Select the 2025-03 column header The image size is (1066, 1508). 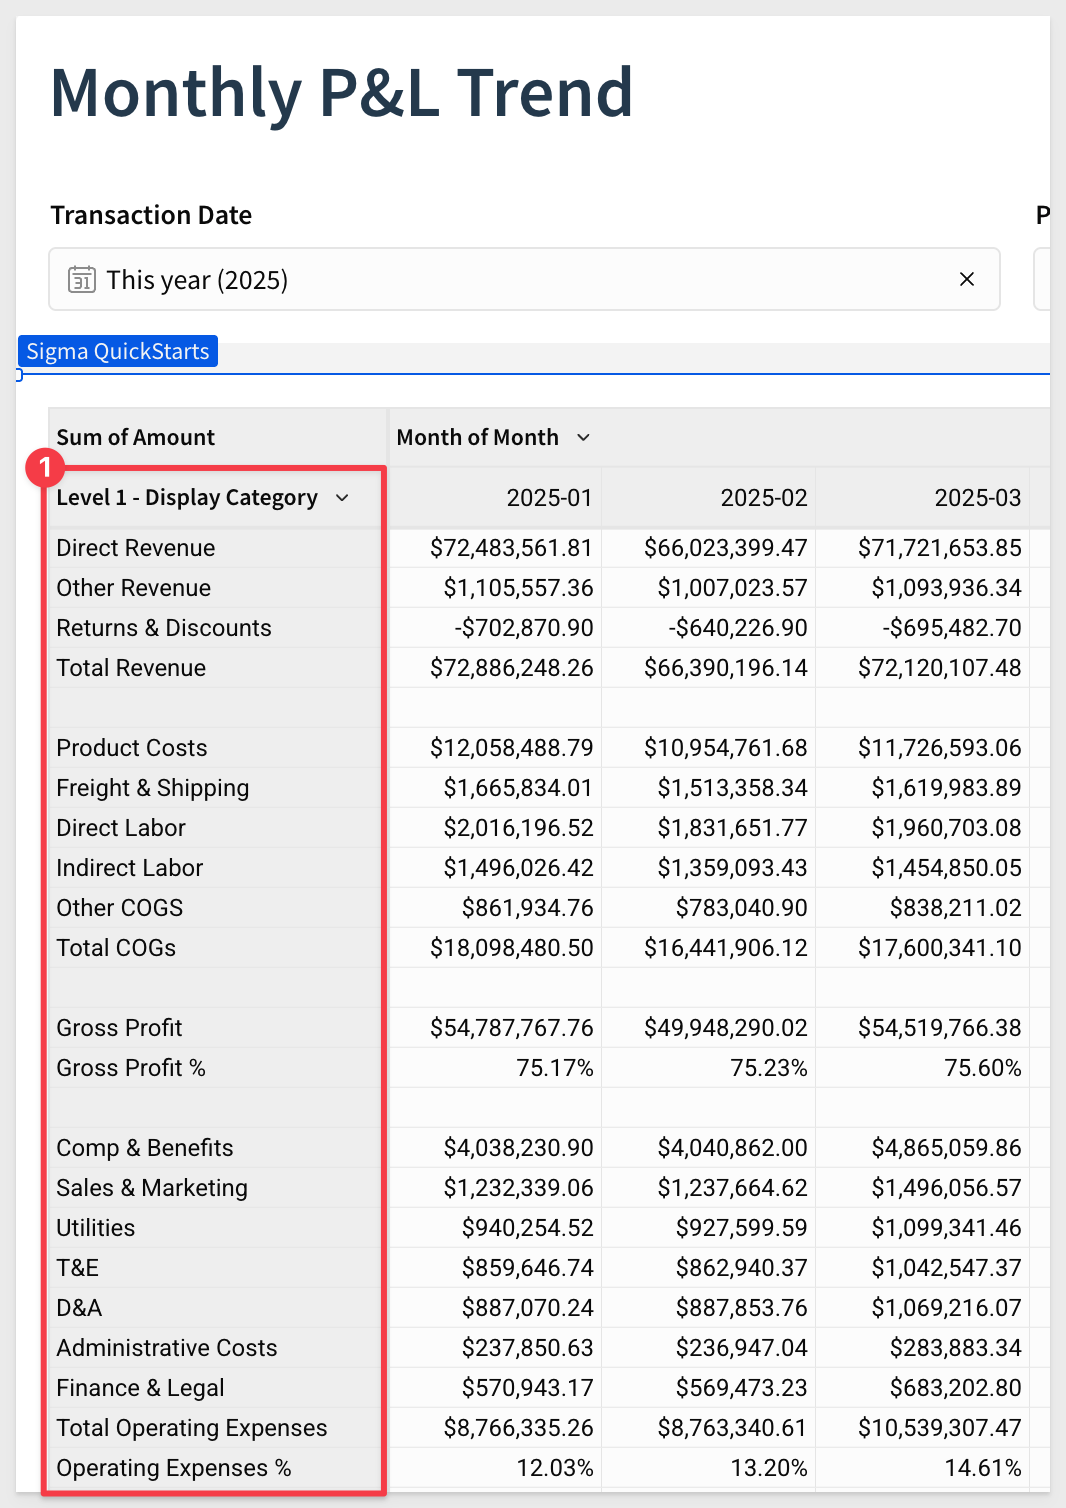[978, 498]
